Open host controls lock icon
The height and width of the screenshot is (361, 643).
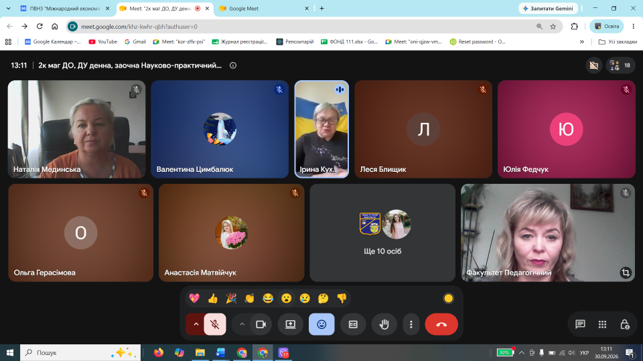point(624,324)
